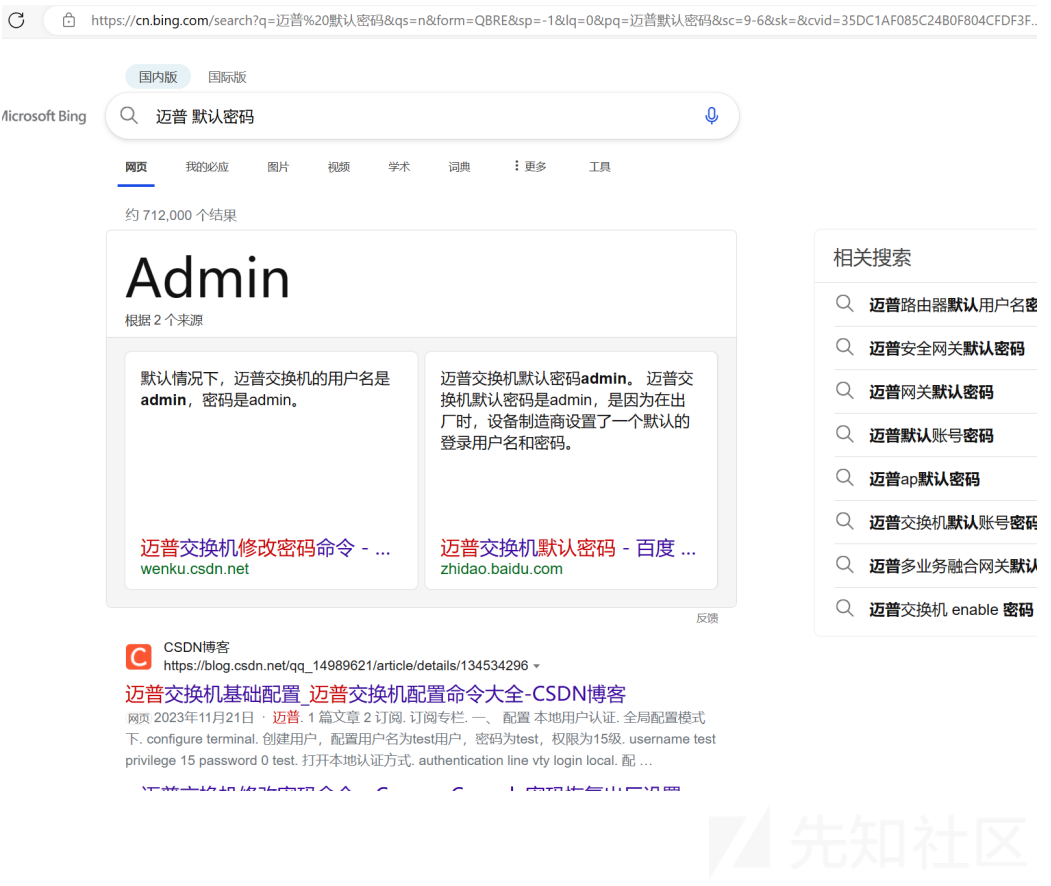Viewport: 1051px width, 886px height.
Task: Click the microphone voice search icon
Action: (x=711, y=116)
